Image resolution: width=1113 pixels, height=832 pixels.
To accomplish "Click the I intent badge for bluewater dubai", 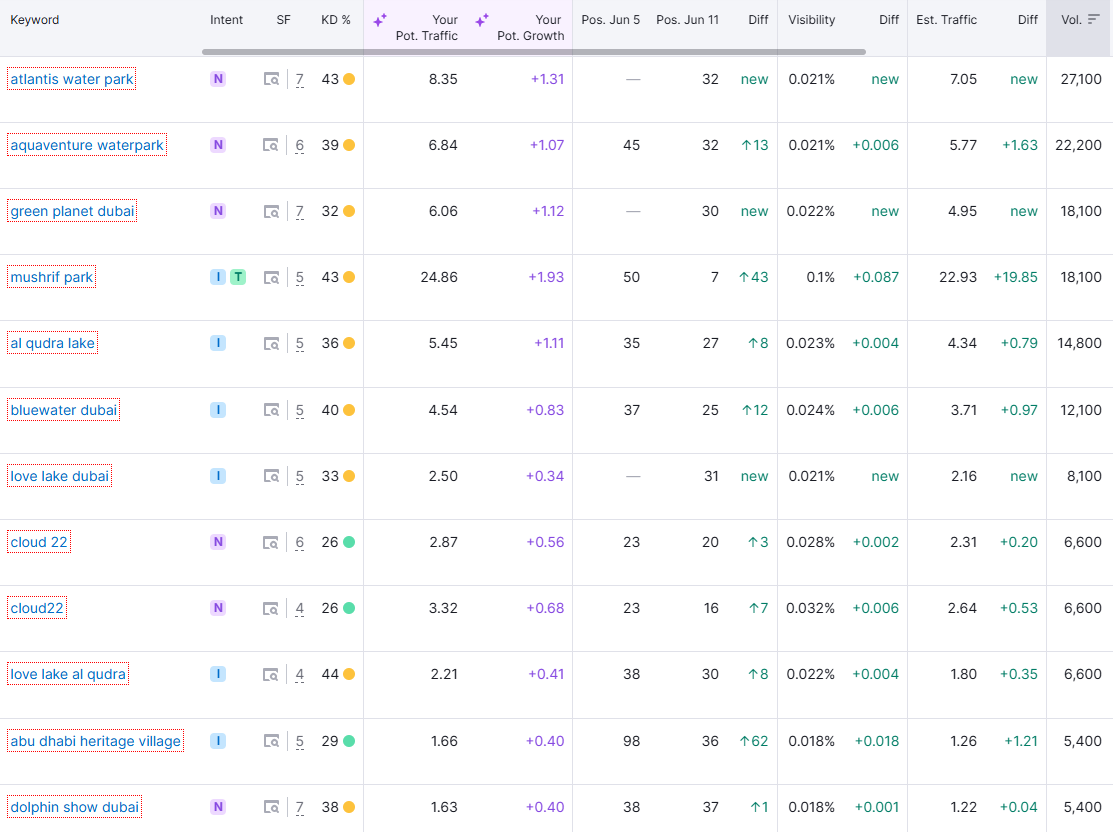I will point(218,410).
